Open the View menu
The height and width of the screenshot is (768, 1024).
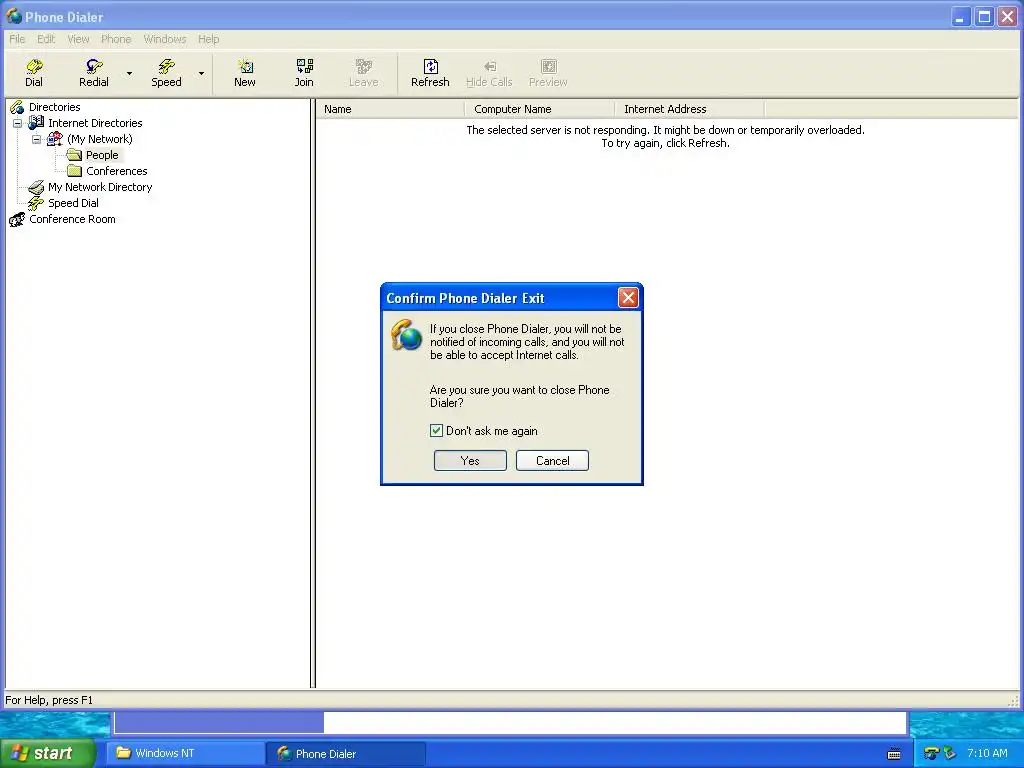[x=78, y=39]
